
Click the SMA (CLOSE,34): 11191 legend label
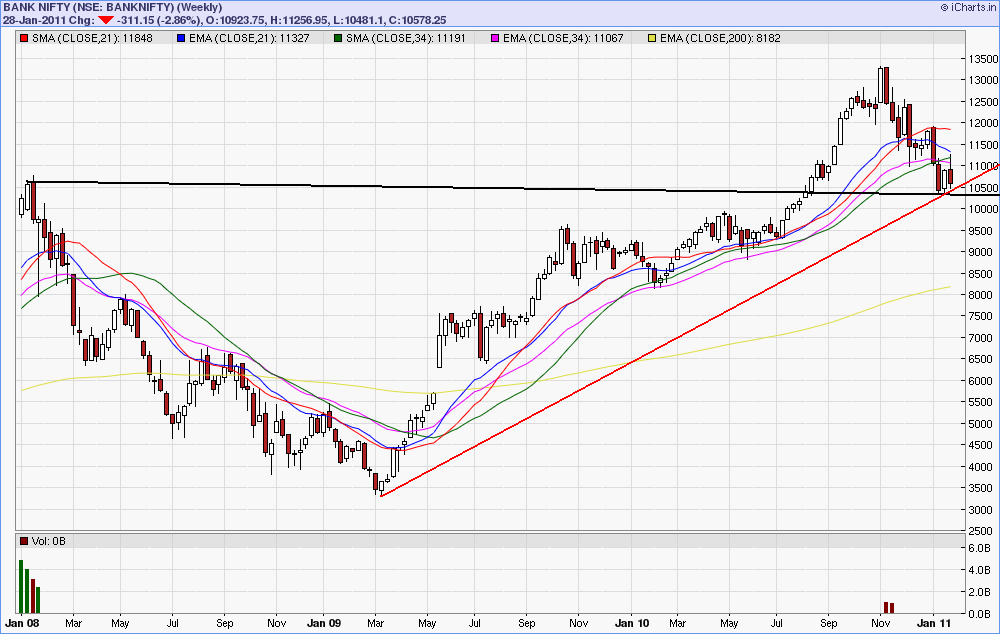(x=406, y=38)
